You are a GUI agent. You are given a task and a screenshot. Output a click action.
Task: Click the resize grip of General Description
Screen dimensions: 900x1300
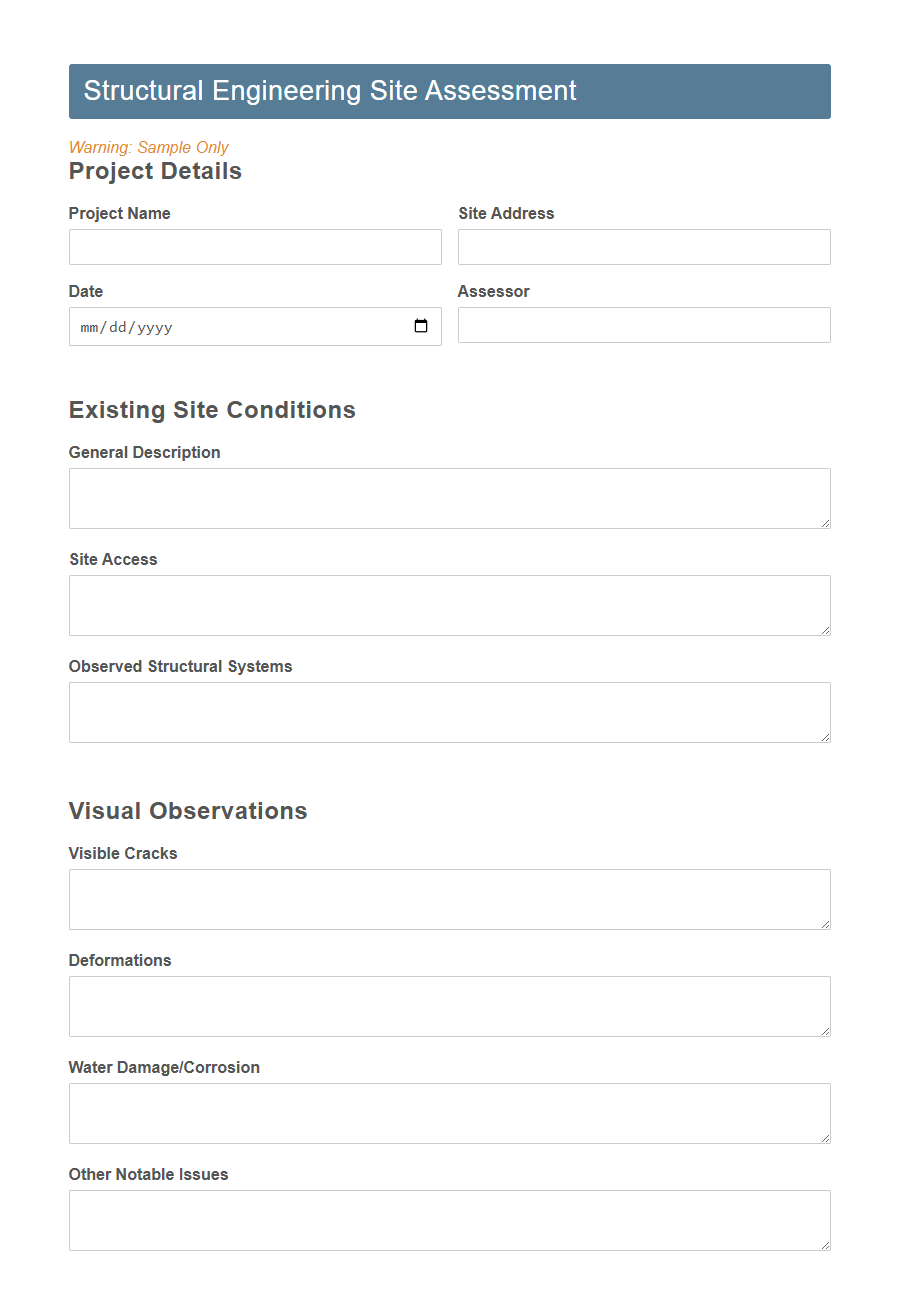click(x=826, y=525)
